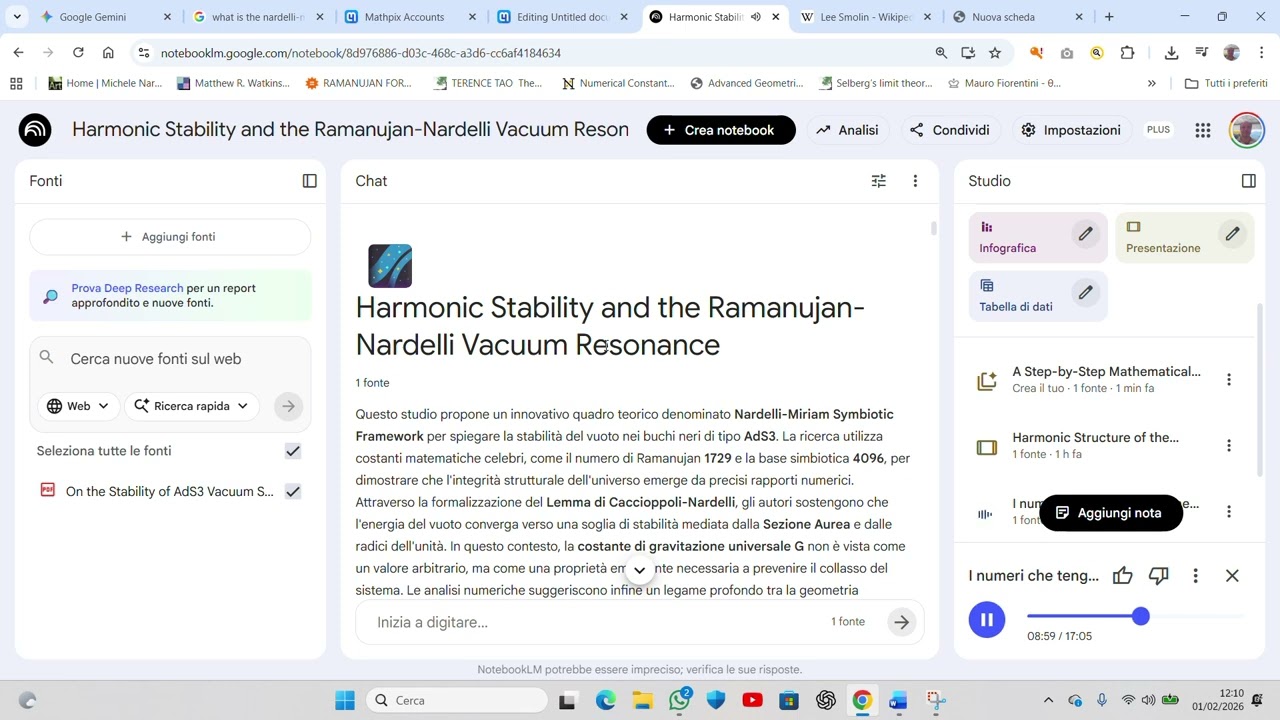
Task: Open the Ricerca rapida mode dropdown
Action: [x=192, y=406]
